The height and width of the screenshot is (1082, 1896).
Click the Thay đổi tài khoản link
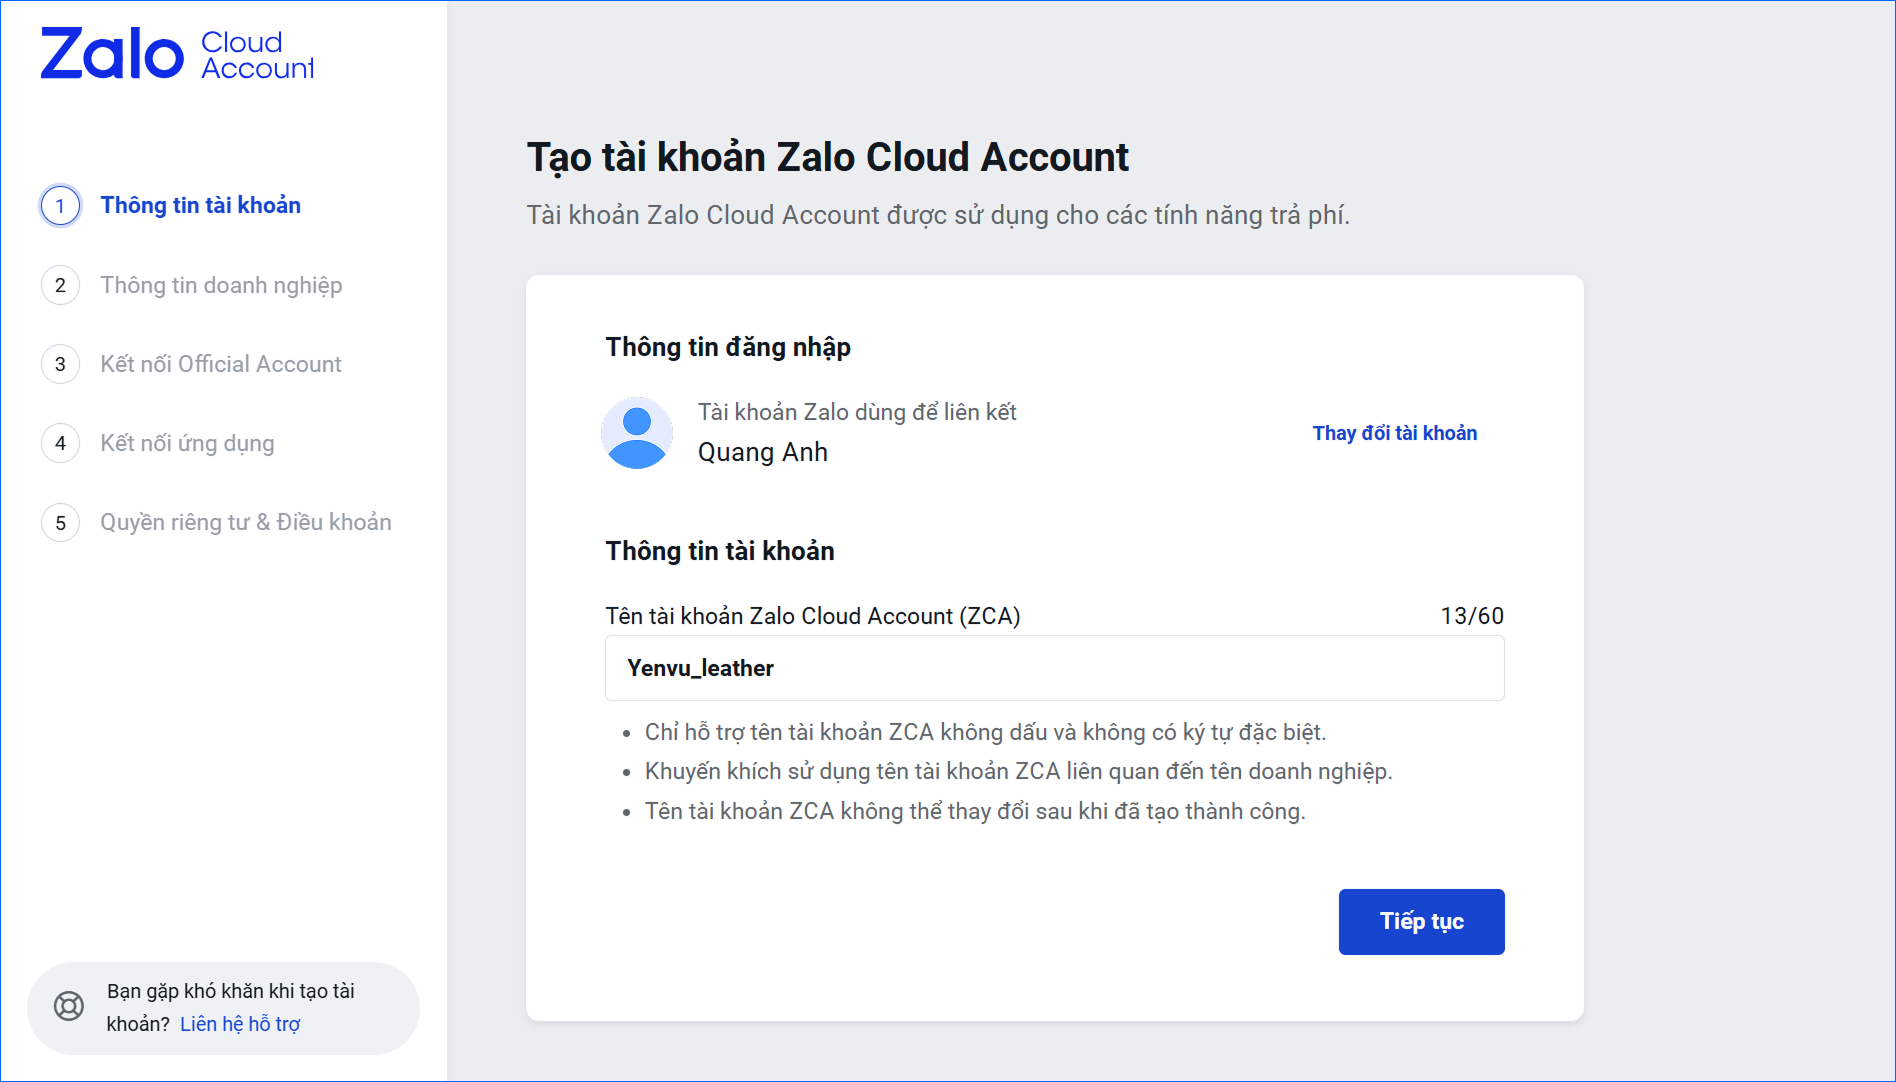pos(1394,433)
